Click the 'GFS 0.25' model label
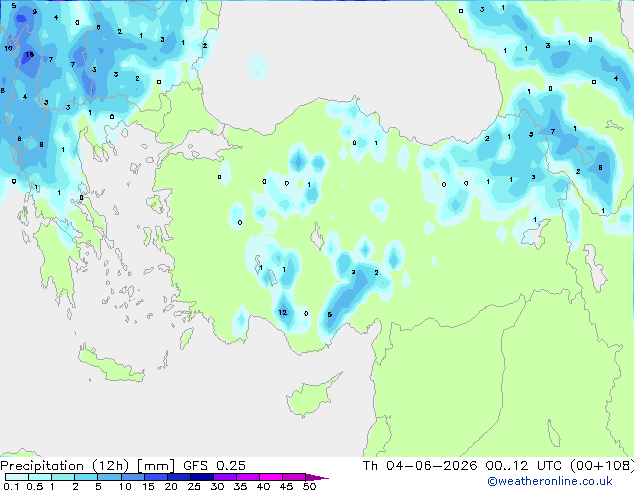Viewport: 634px width, 490px height. [x=214, y=466]
